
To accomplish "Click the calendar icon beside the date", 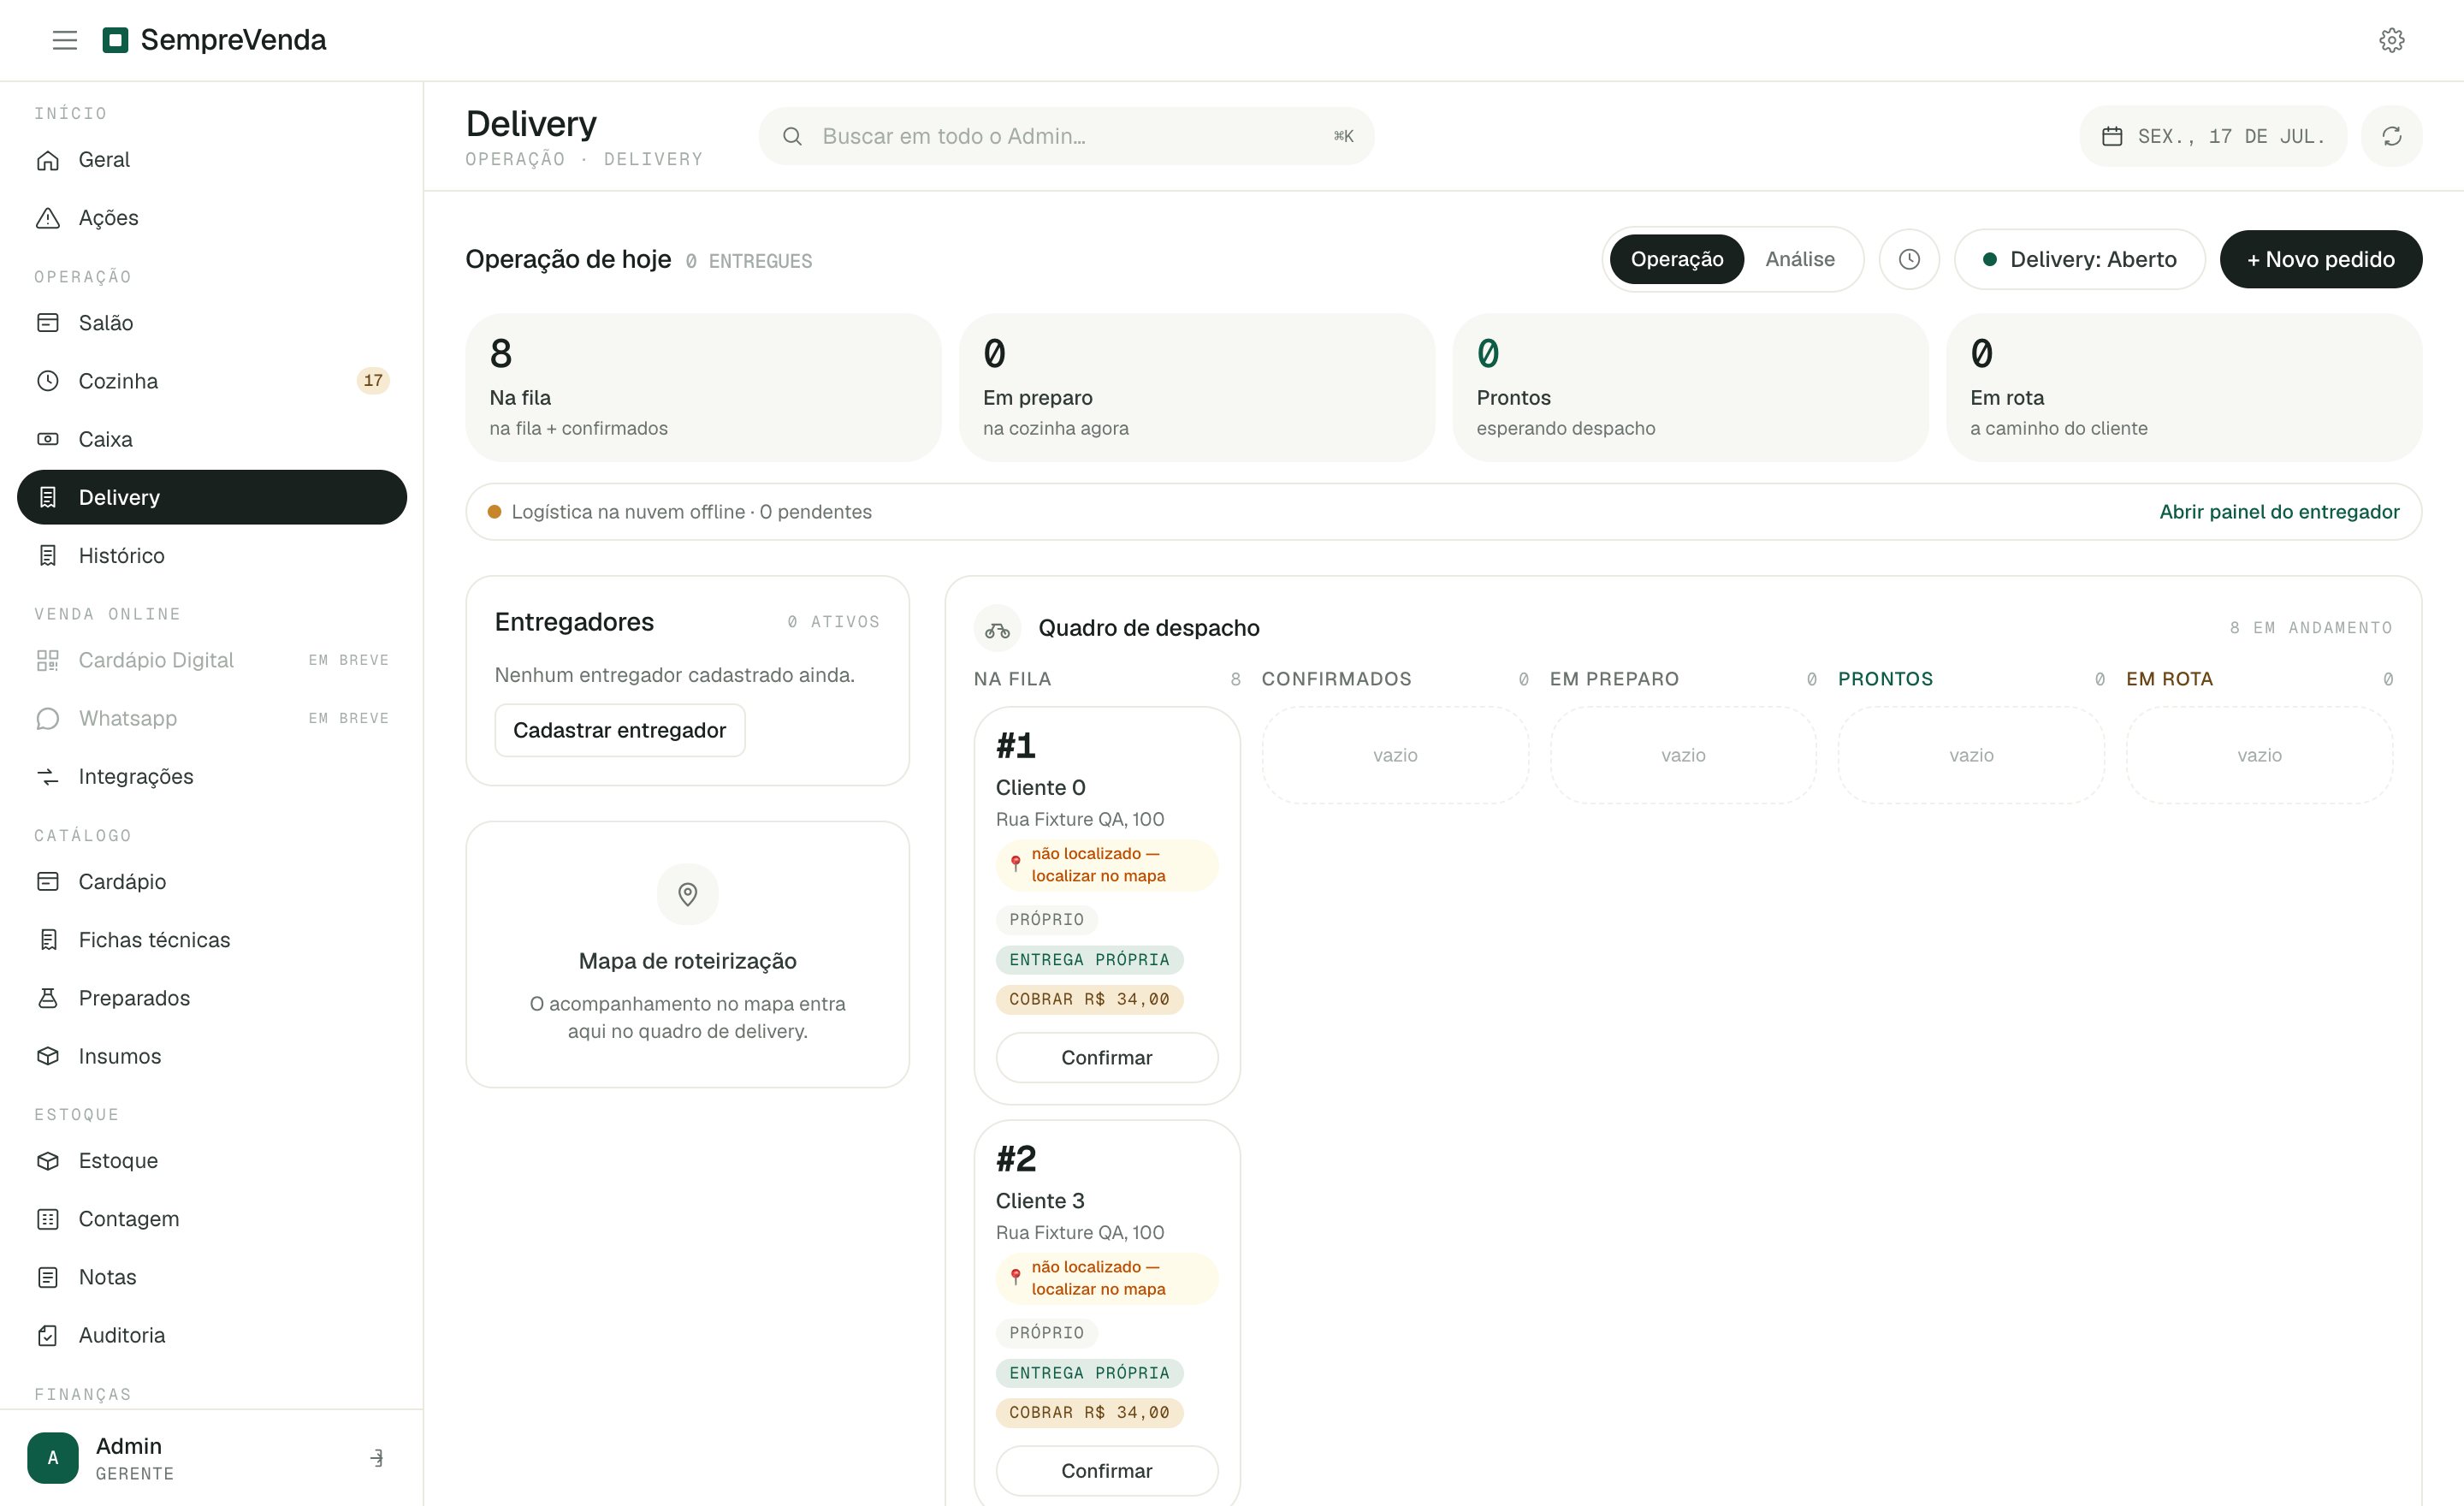I will click(x=2112, y=136).
